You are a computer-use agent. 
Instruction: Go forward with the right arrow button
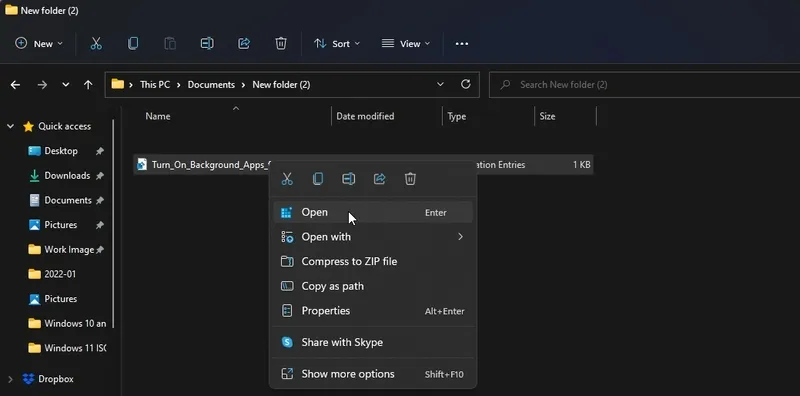(42, 85)
